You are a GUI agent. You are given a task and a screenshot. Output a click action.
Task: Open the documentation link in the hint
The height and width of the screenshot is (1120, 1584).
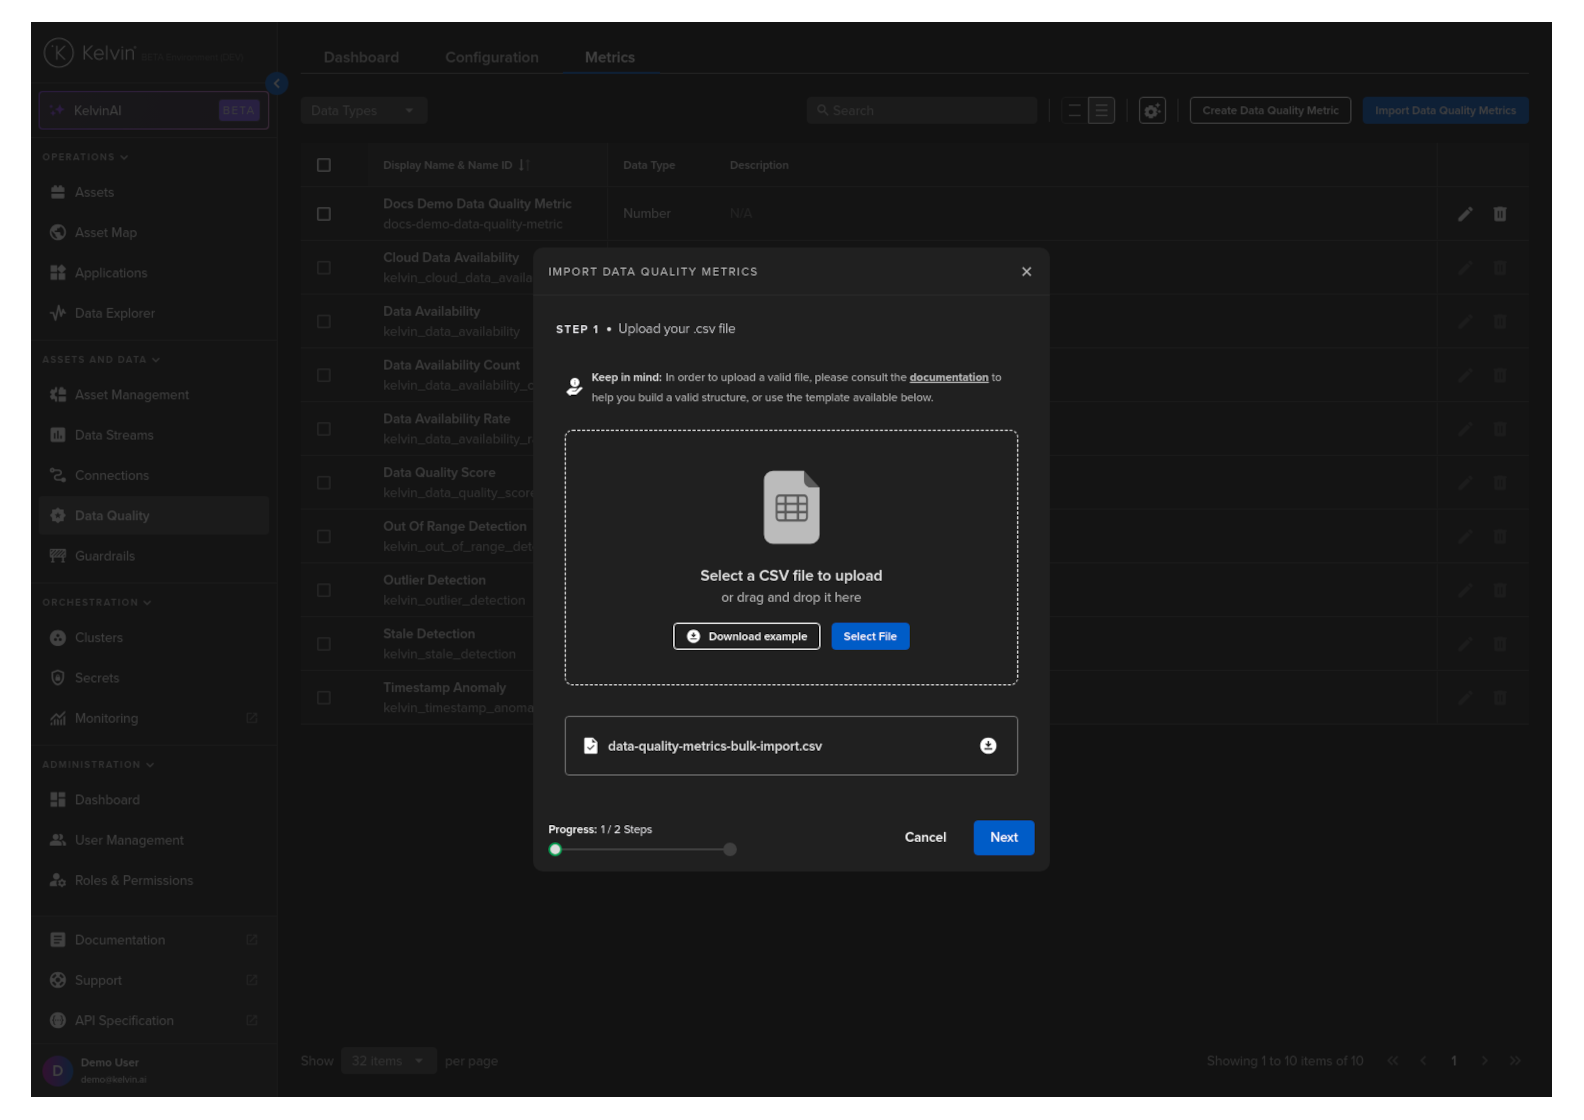948,378
